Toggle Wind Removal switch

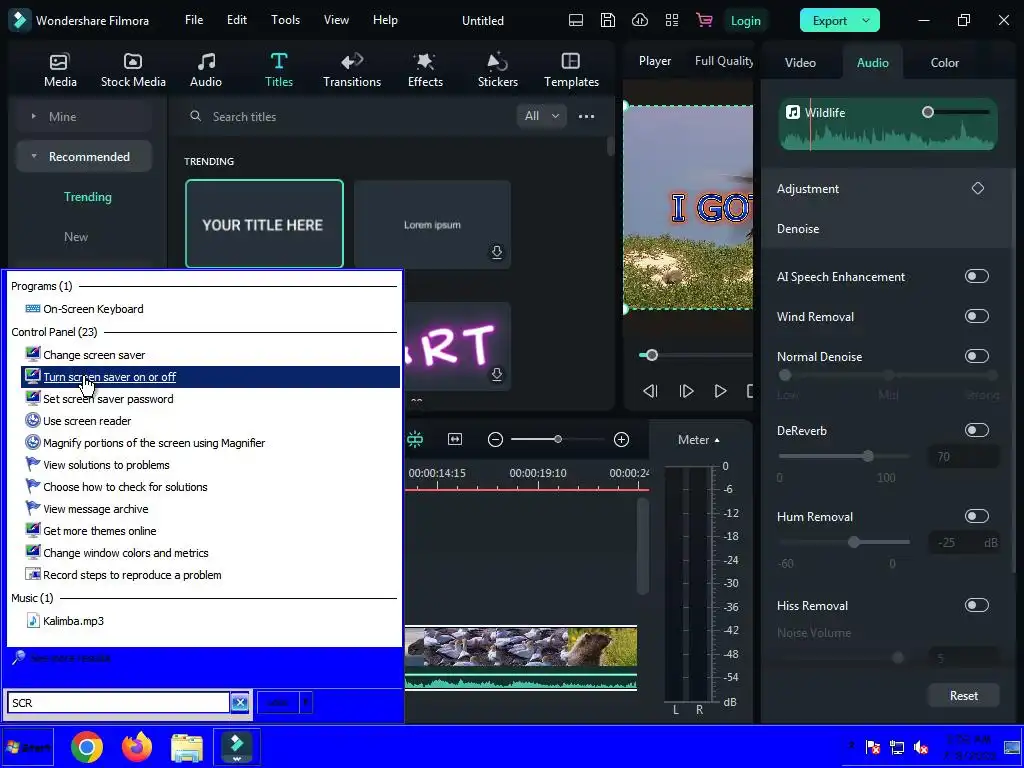[x=977, y=316]
